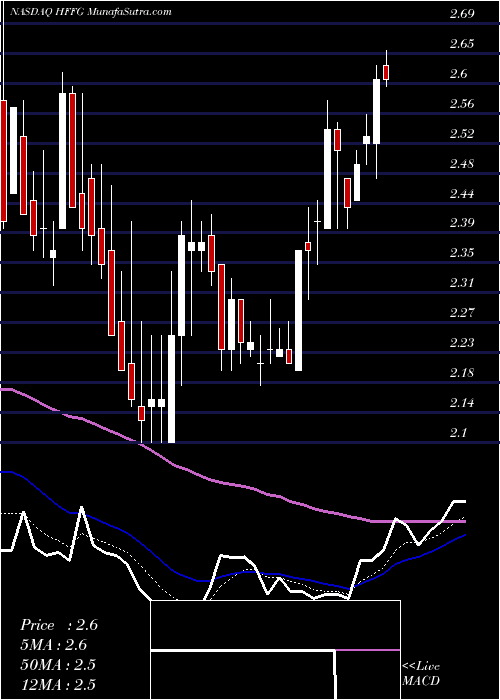Click the Price : 2.6 readout
The width and height of the screenshot is (500, 700).
pyautogui.click(x=59, y=625)
